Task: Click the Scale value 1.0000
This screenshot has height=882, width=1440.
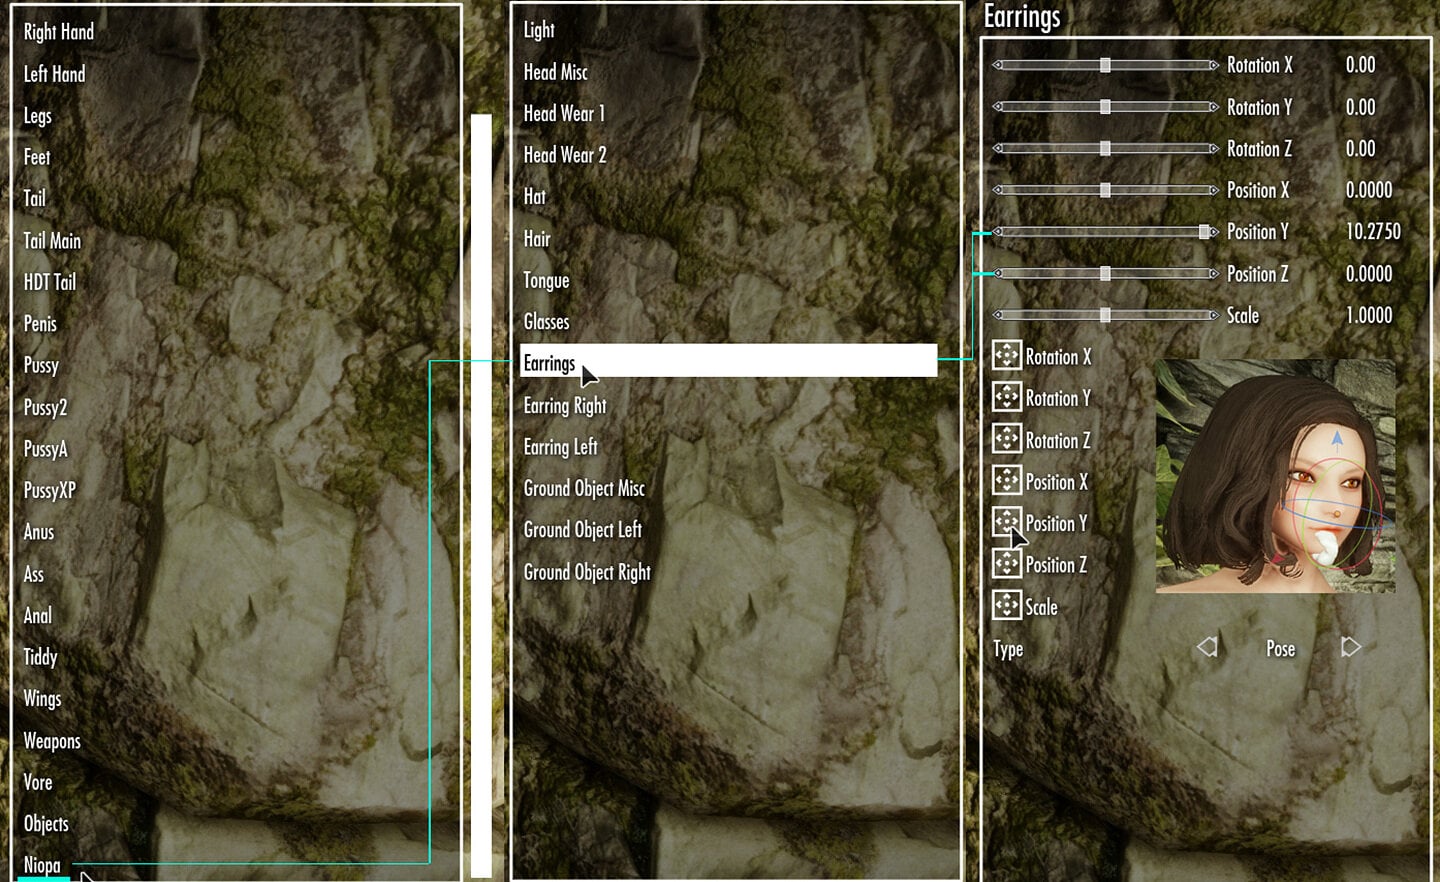Action: coord(1369,315)
